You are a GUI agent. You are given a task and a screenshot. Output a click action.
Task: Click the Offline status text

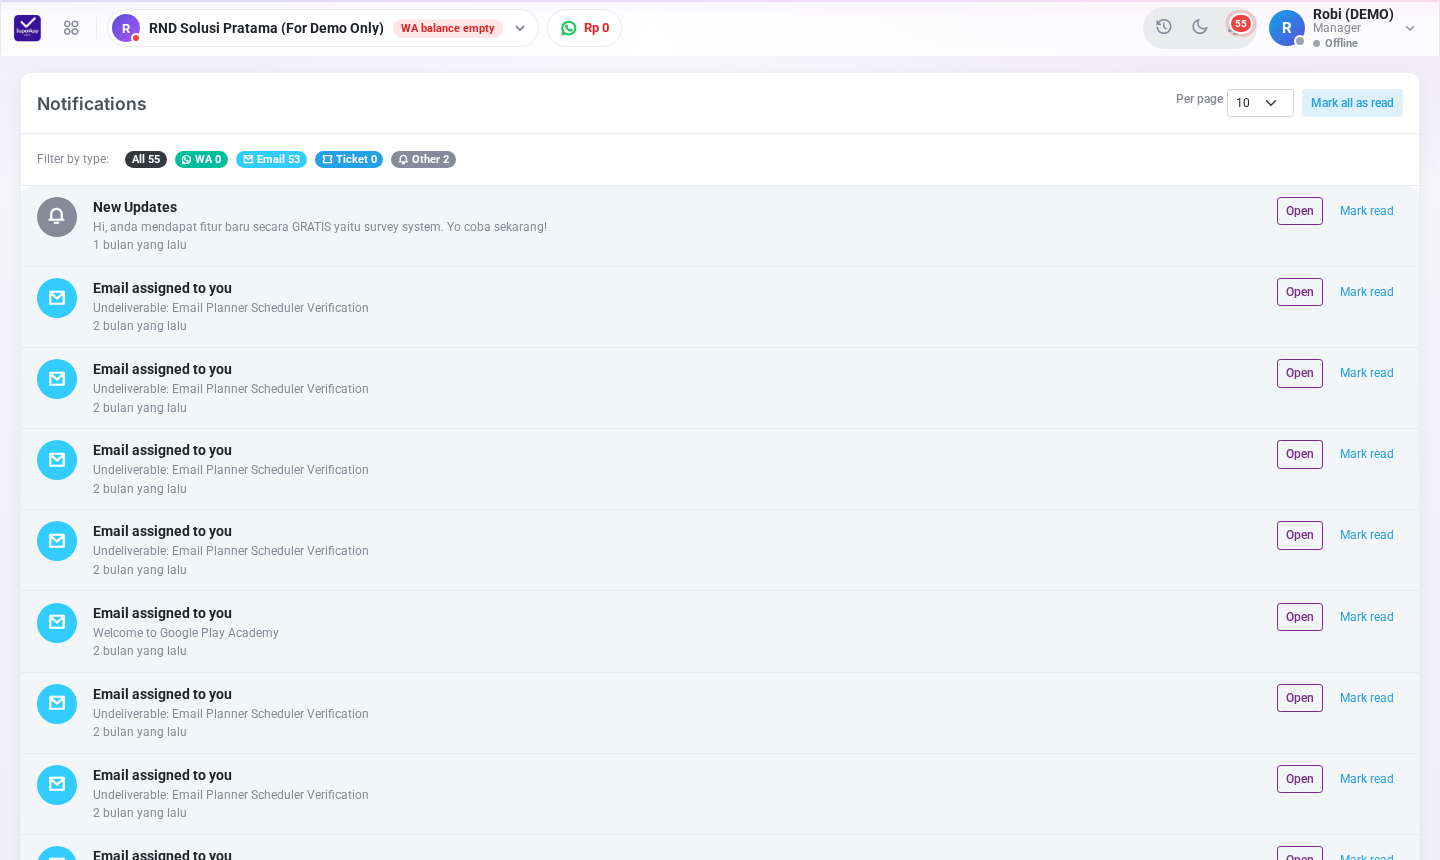click(x=1341, y=43)
